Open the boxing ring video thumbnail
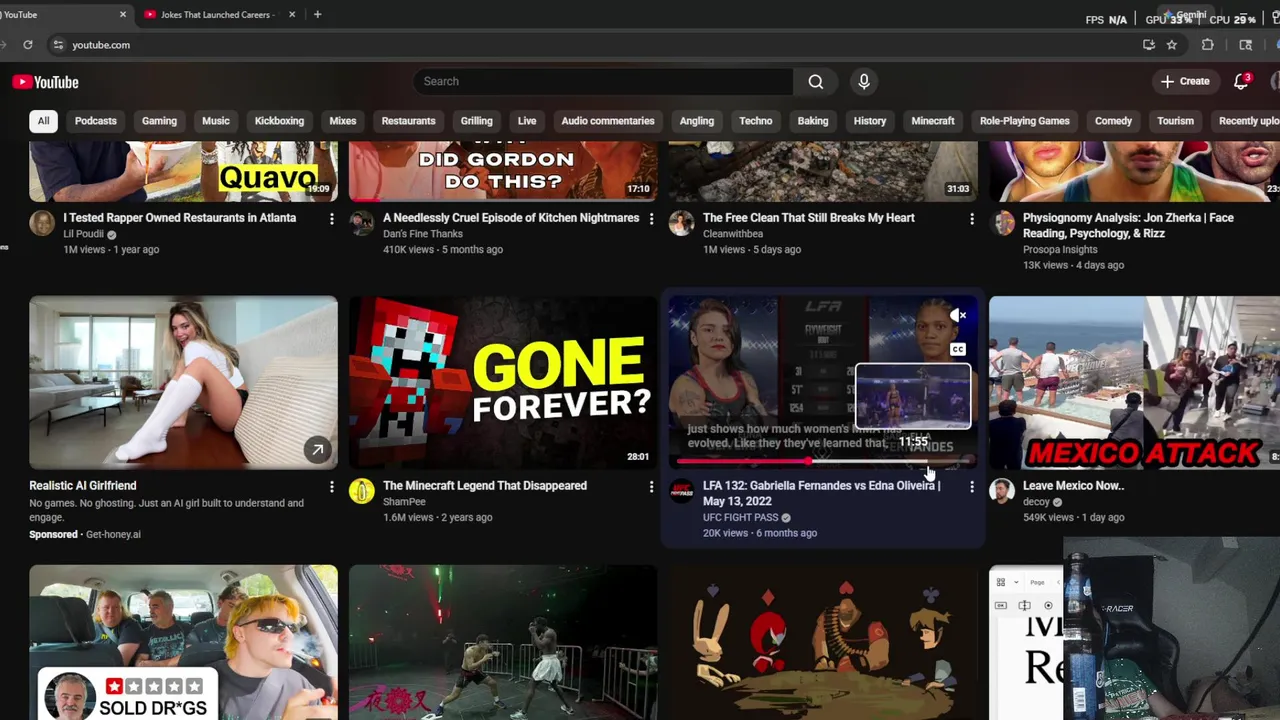This screenshot has width=1280, height=720. (503, 642)
